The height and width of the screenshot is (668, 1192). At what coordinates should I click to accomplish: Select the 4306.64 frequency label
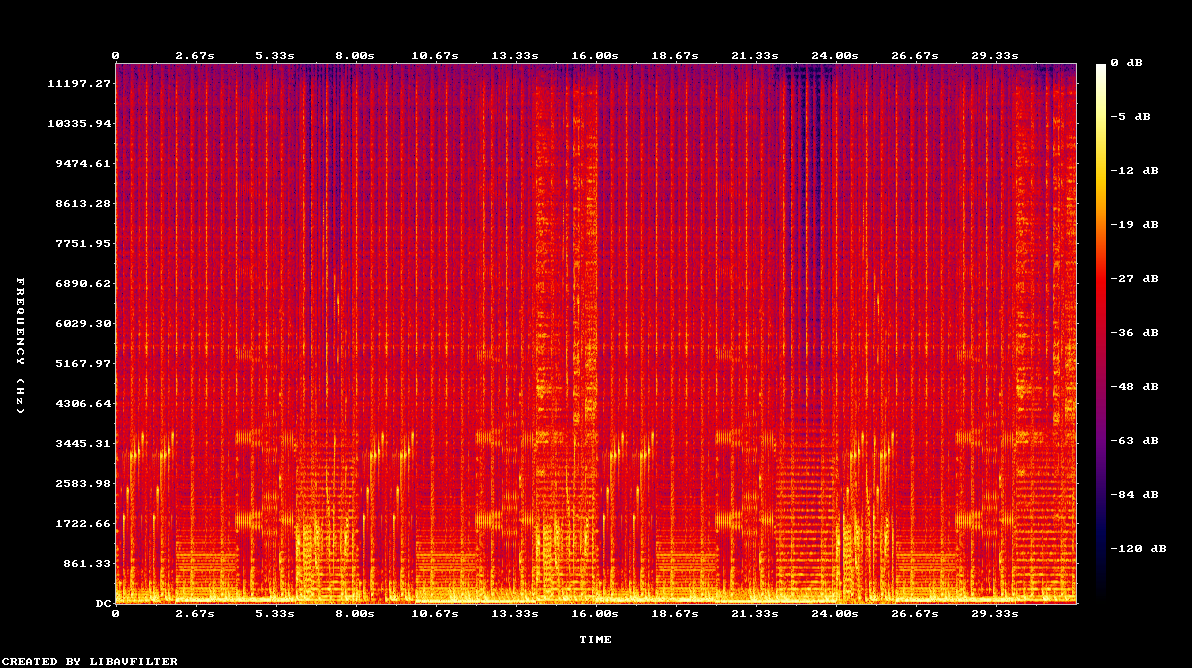[83, 404]
